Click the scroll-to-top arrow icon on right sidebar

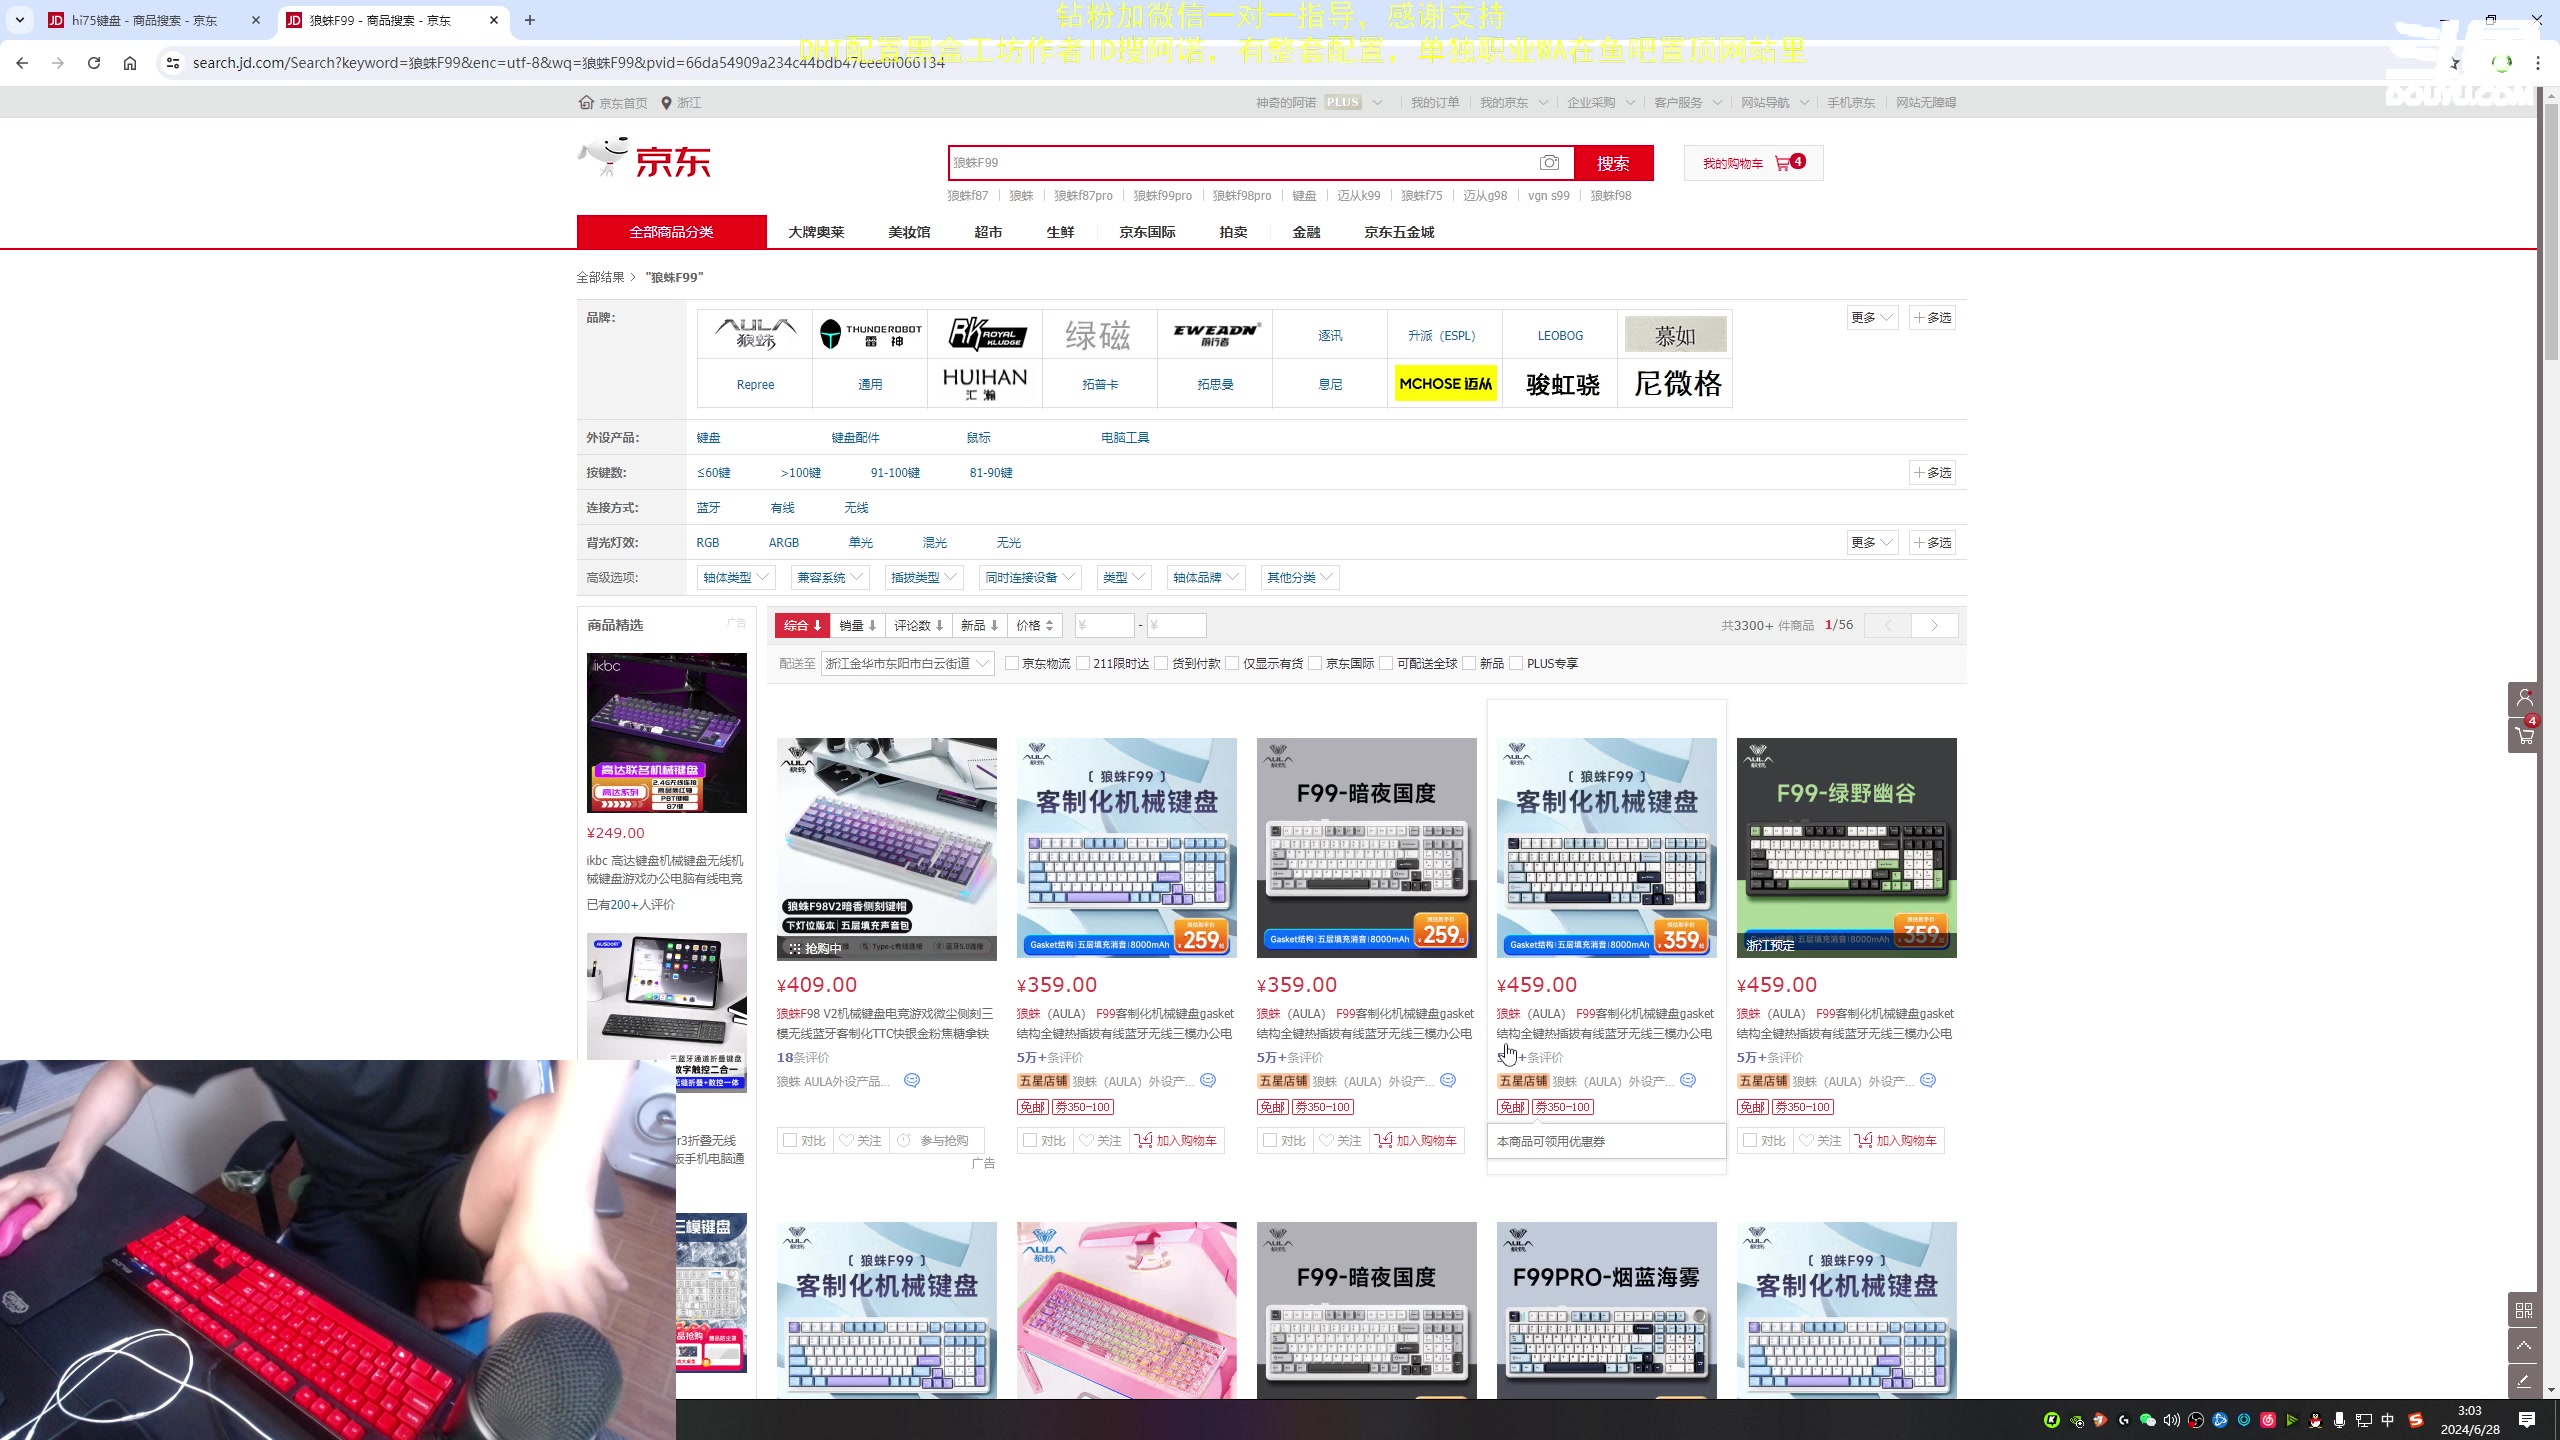2524,1346
